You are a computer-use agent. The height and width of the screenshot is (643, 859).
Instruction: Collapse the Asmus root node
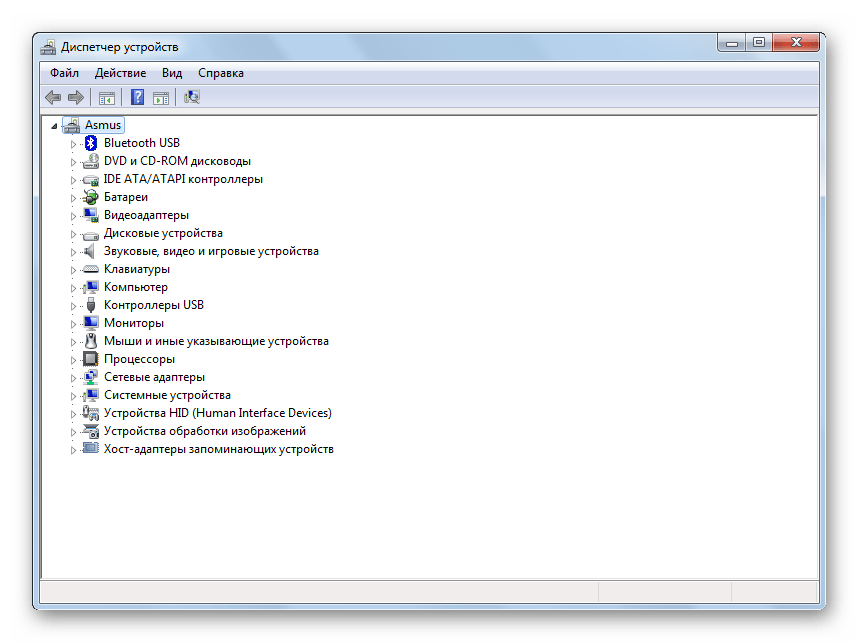click(53, 126)
